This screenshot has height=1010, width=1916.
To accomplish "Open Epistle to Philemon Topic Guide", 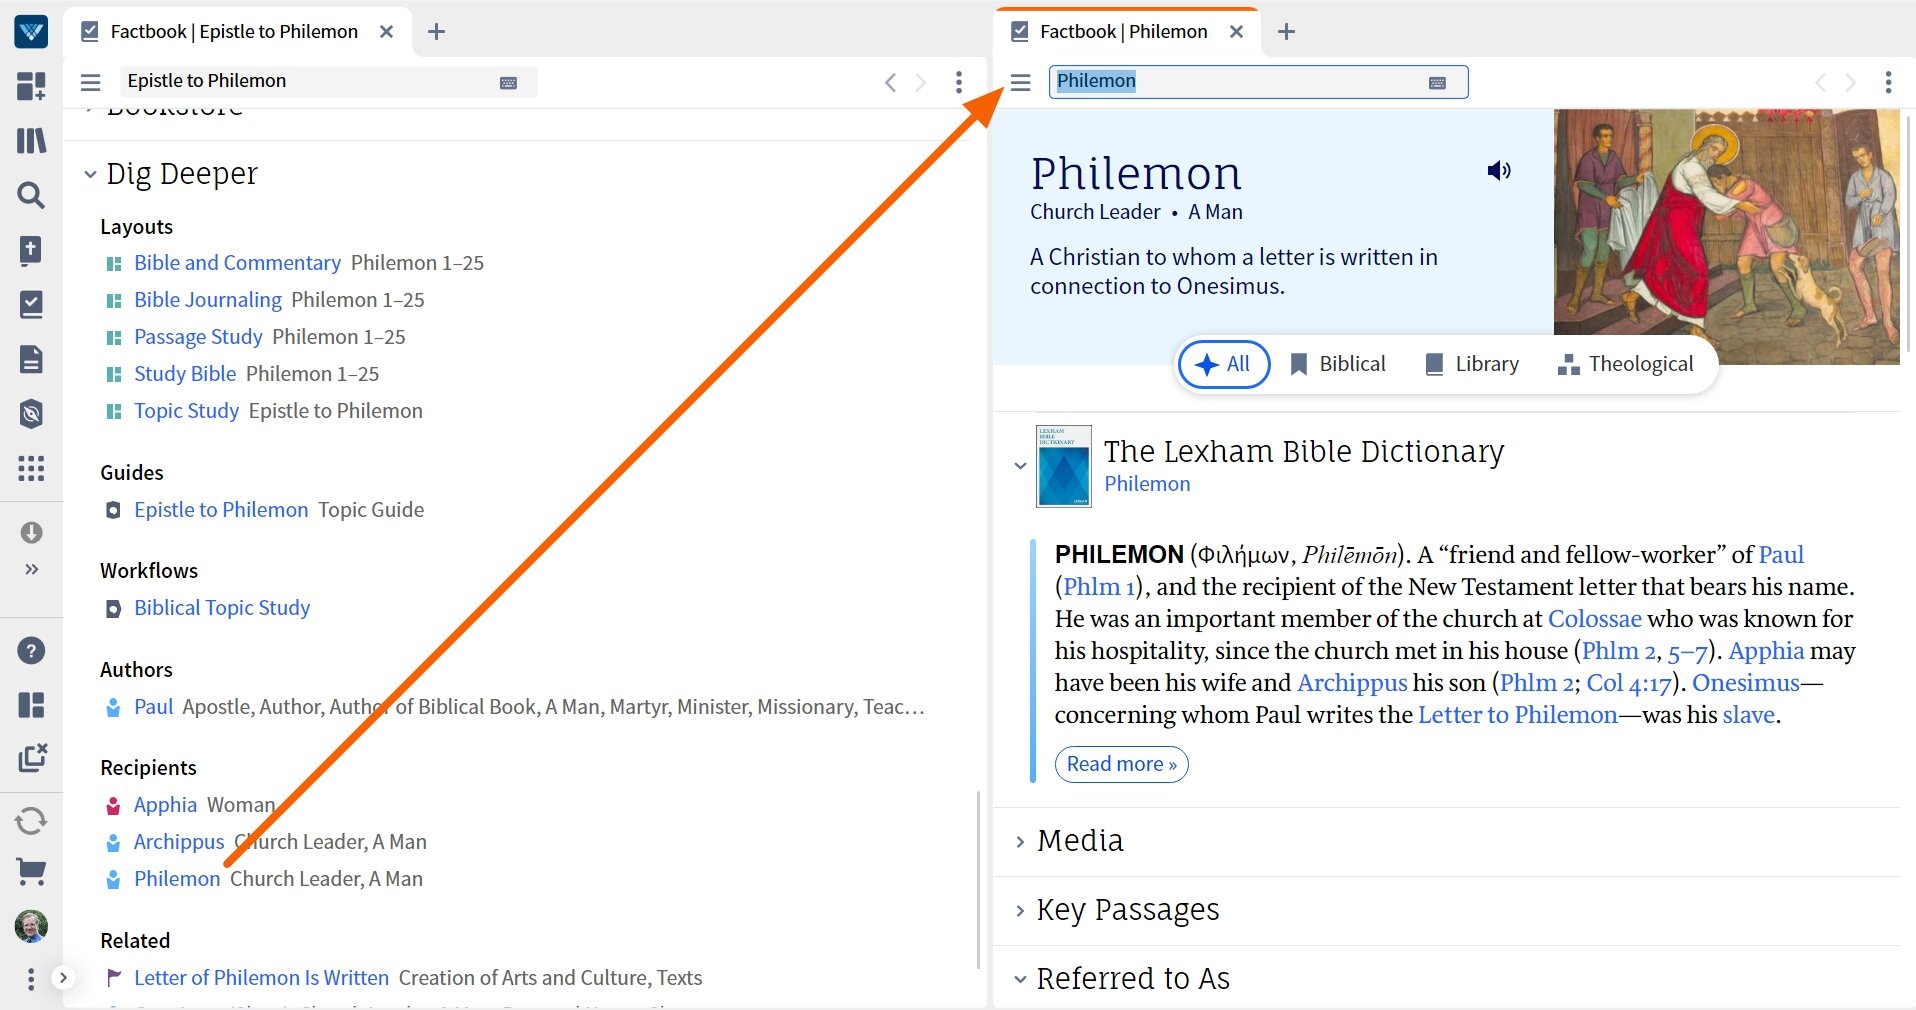I will coord(221,510).
